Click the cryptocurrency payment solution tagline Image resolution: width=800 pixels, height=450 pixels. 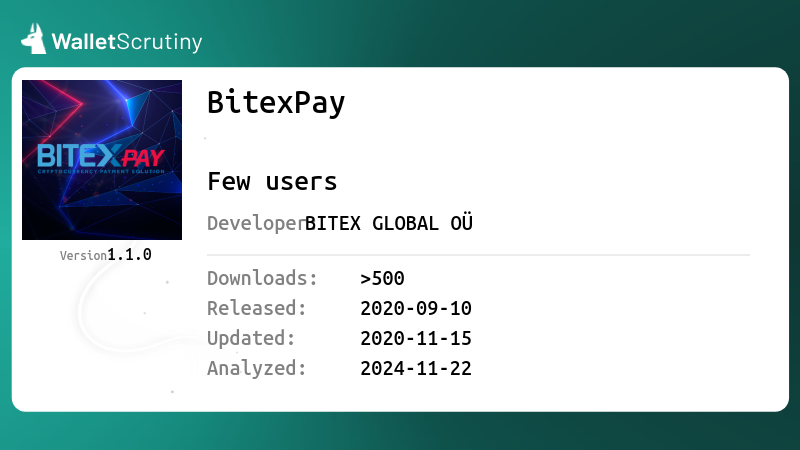click(101, 171)
